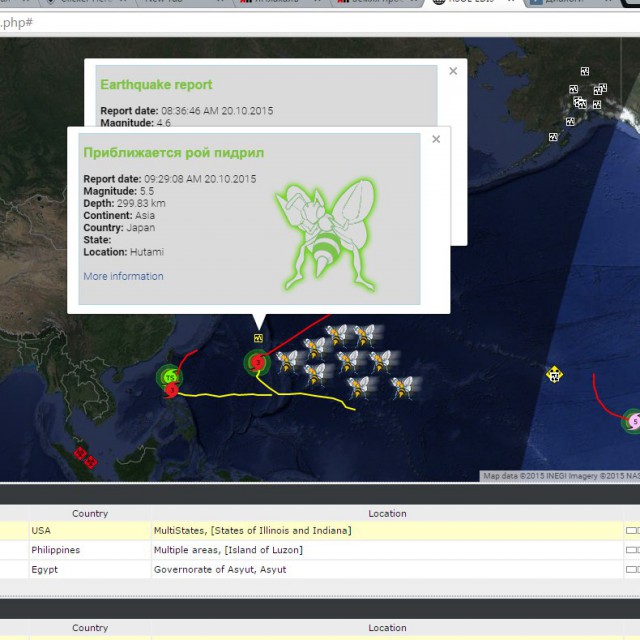
Task: Open the More information link
Action: 123,276
